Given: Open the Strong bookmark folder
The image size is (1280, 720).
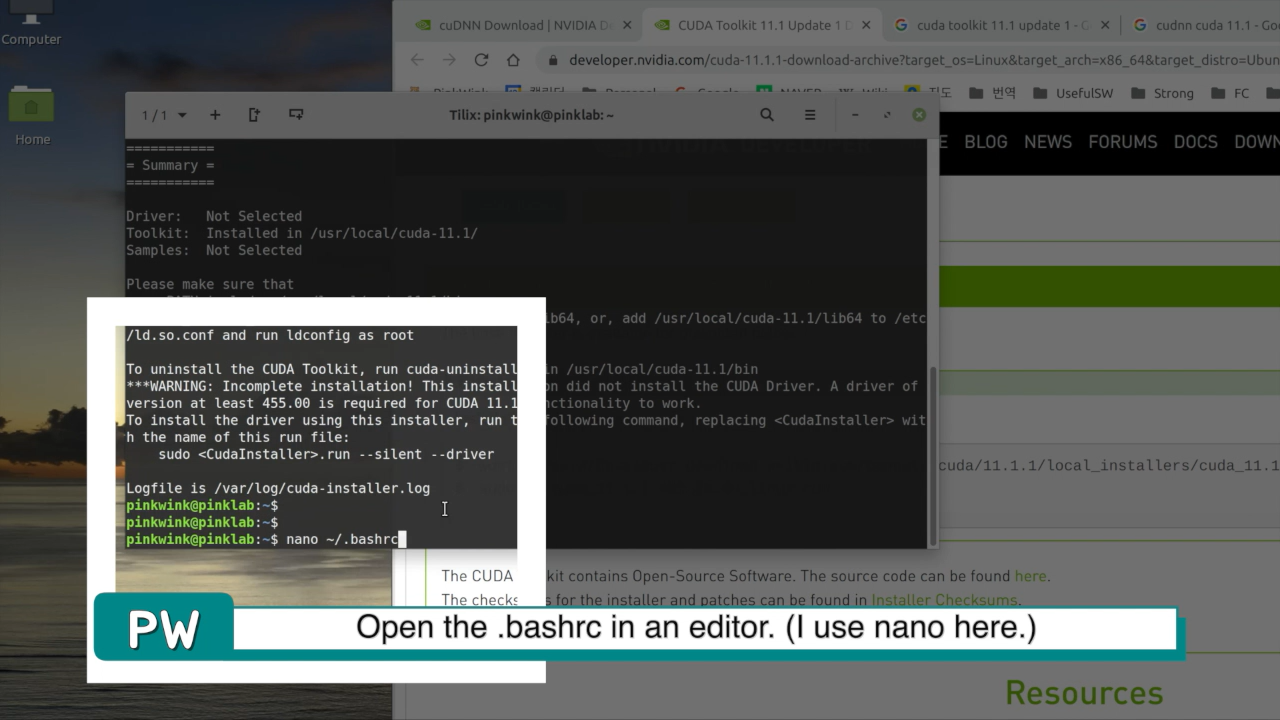Looking at the screenshot, I should 1162,93.
